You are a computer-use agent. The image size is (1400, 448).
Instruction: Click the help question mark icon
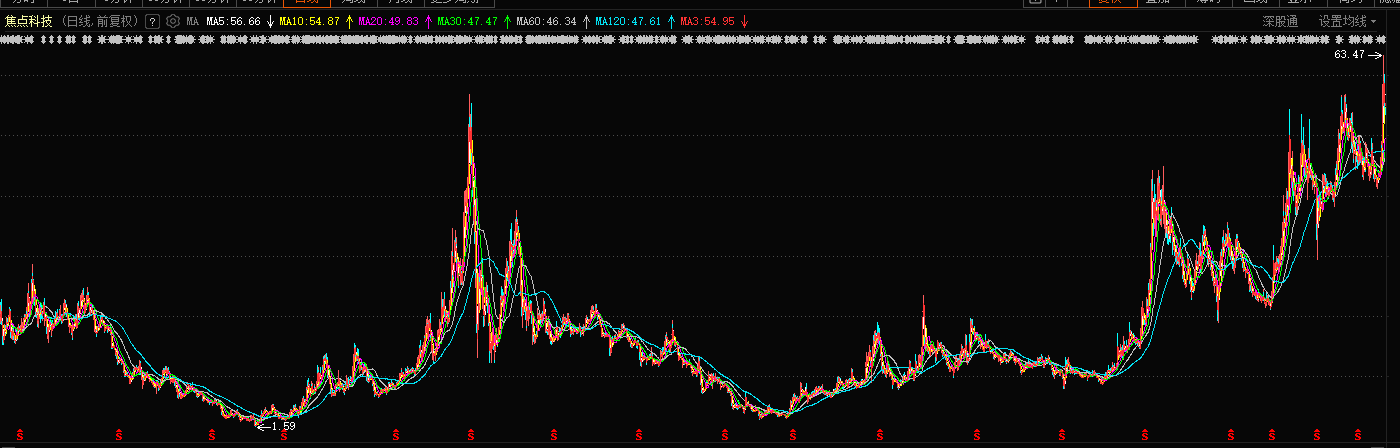coord(152,21)
